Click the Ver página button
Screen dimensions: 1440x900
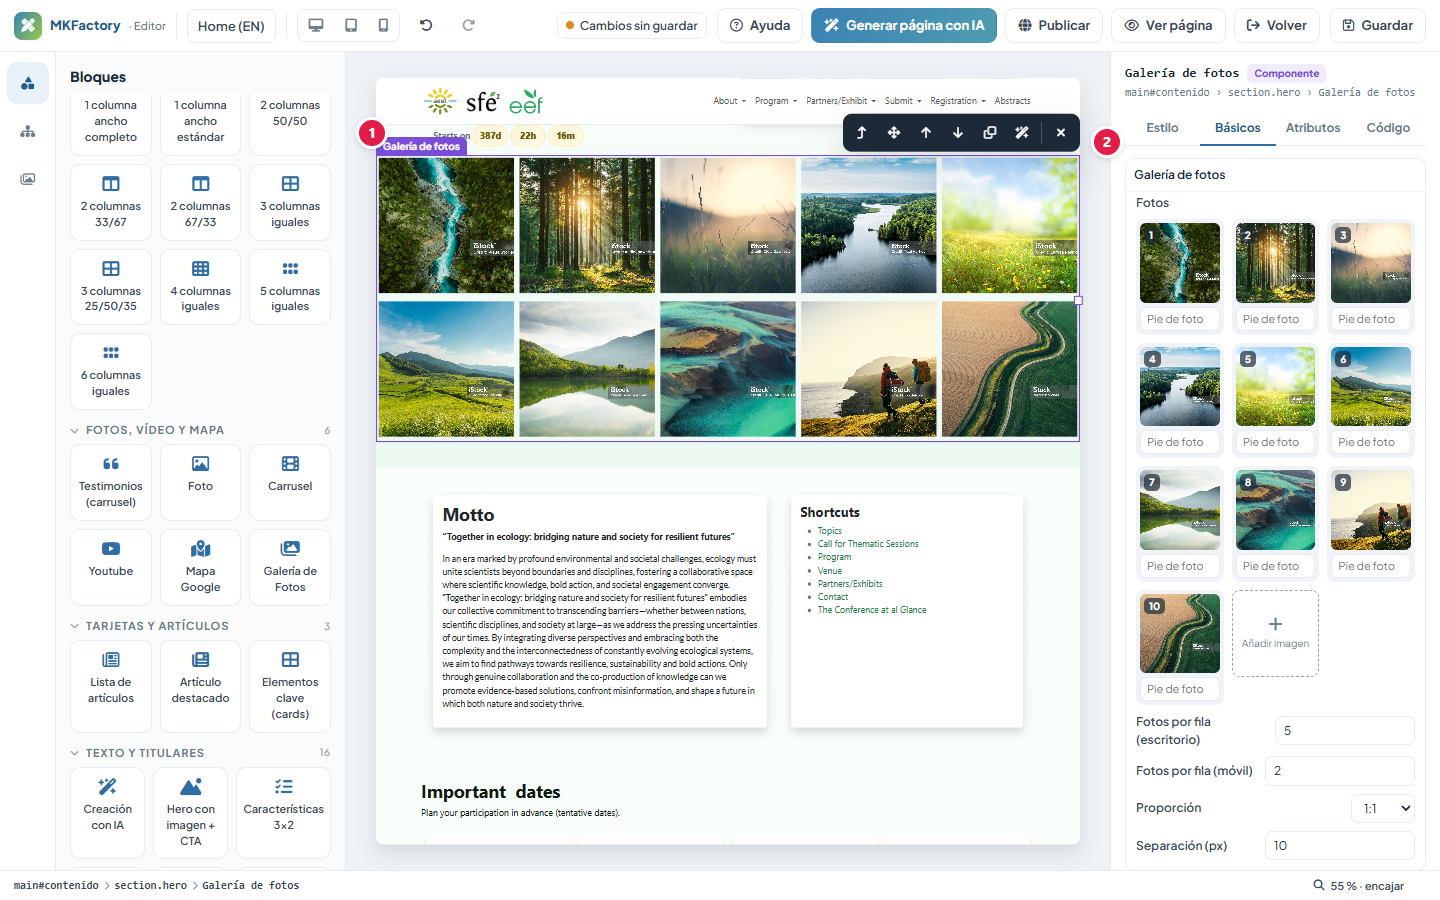tap(1168, 26)
